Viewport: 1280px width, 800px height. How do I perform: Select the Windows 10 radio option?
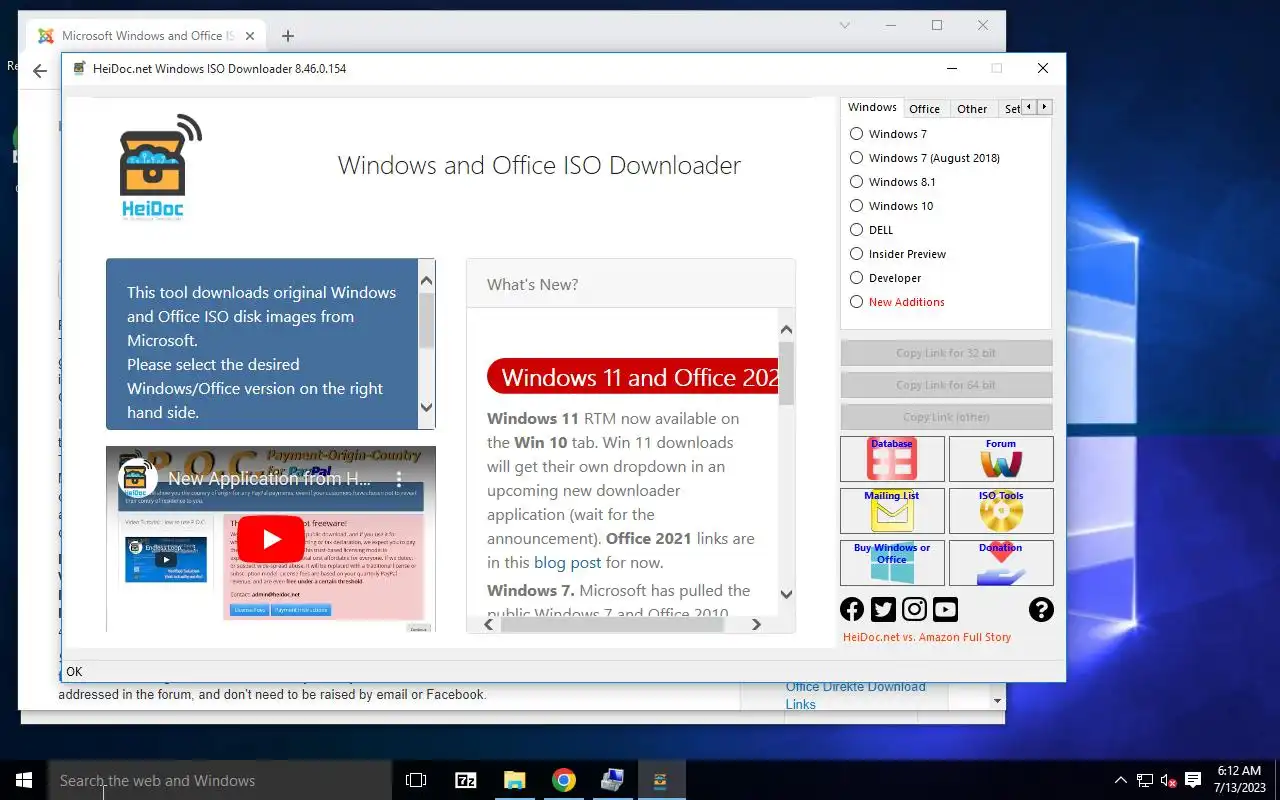pos(891,206)
